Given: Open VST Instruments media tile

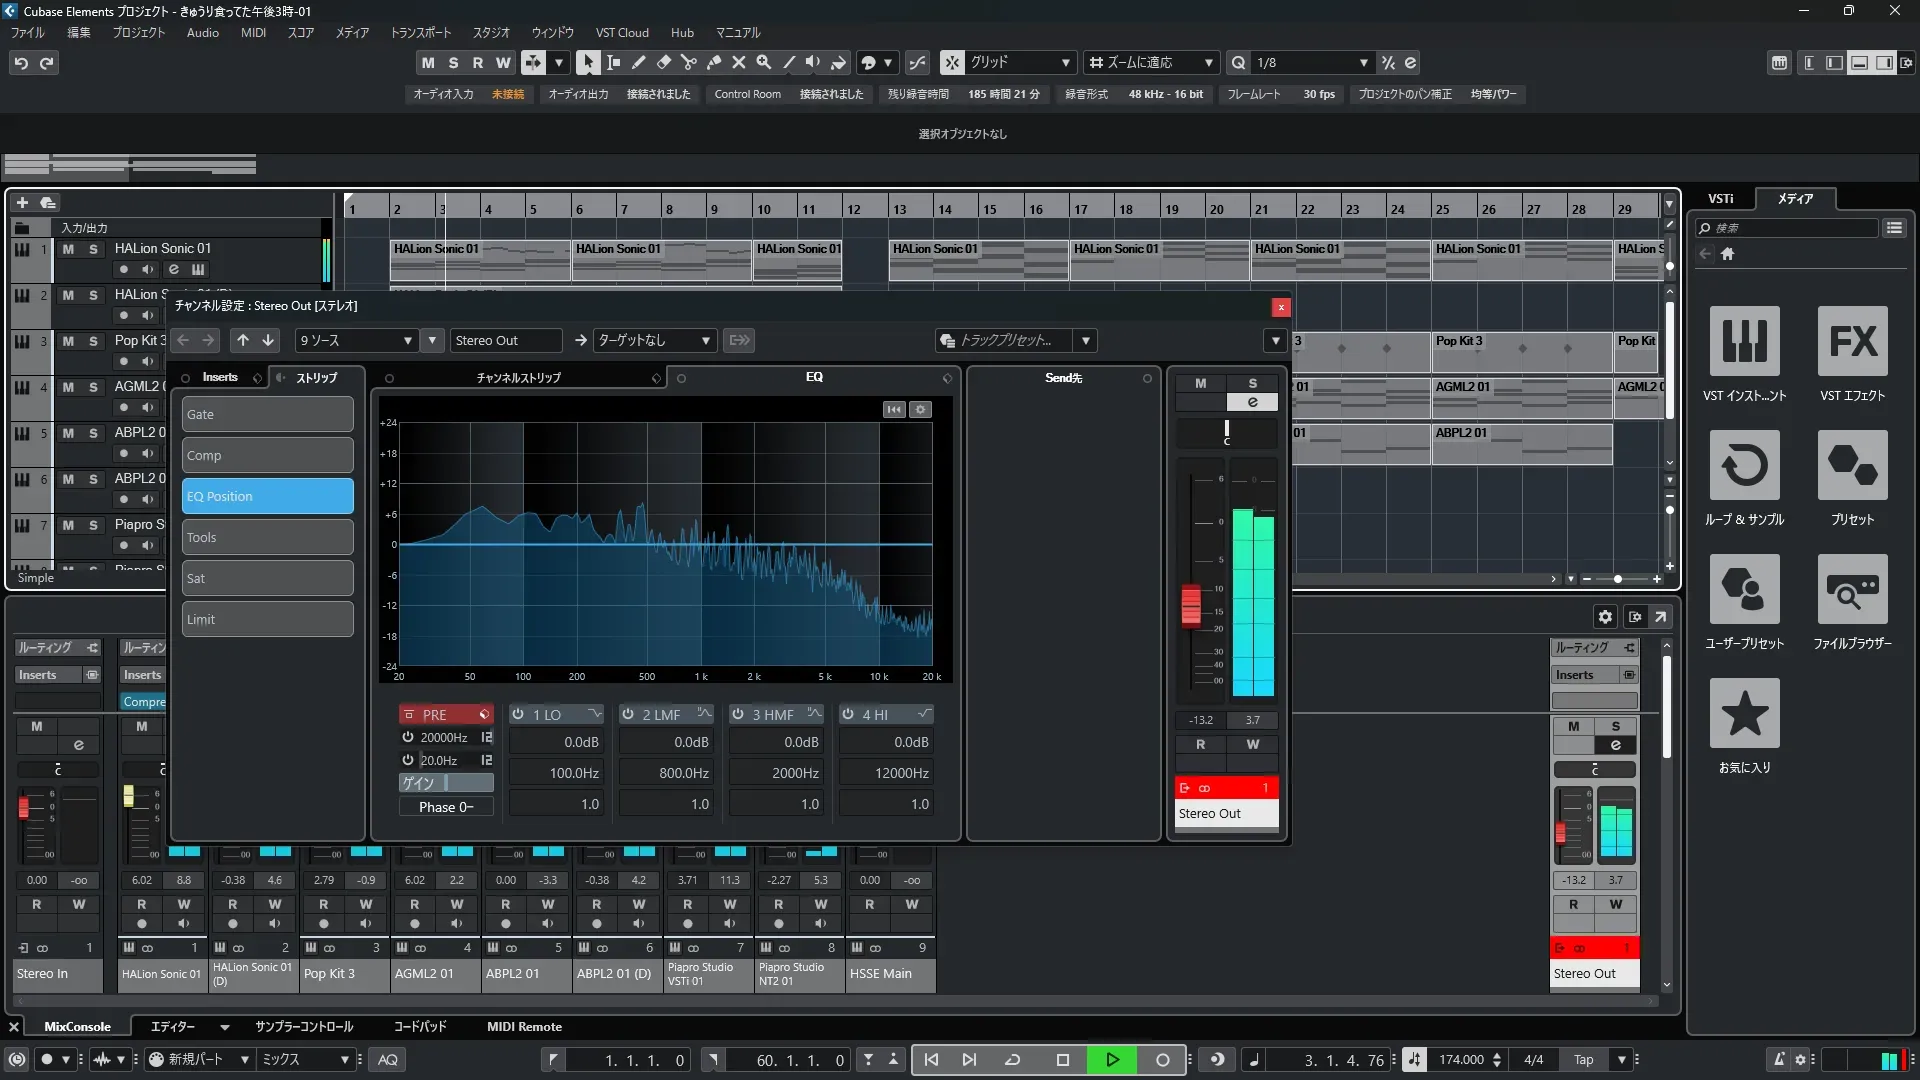Looking at the screenshot, I should (1744, 342).
